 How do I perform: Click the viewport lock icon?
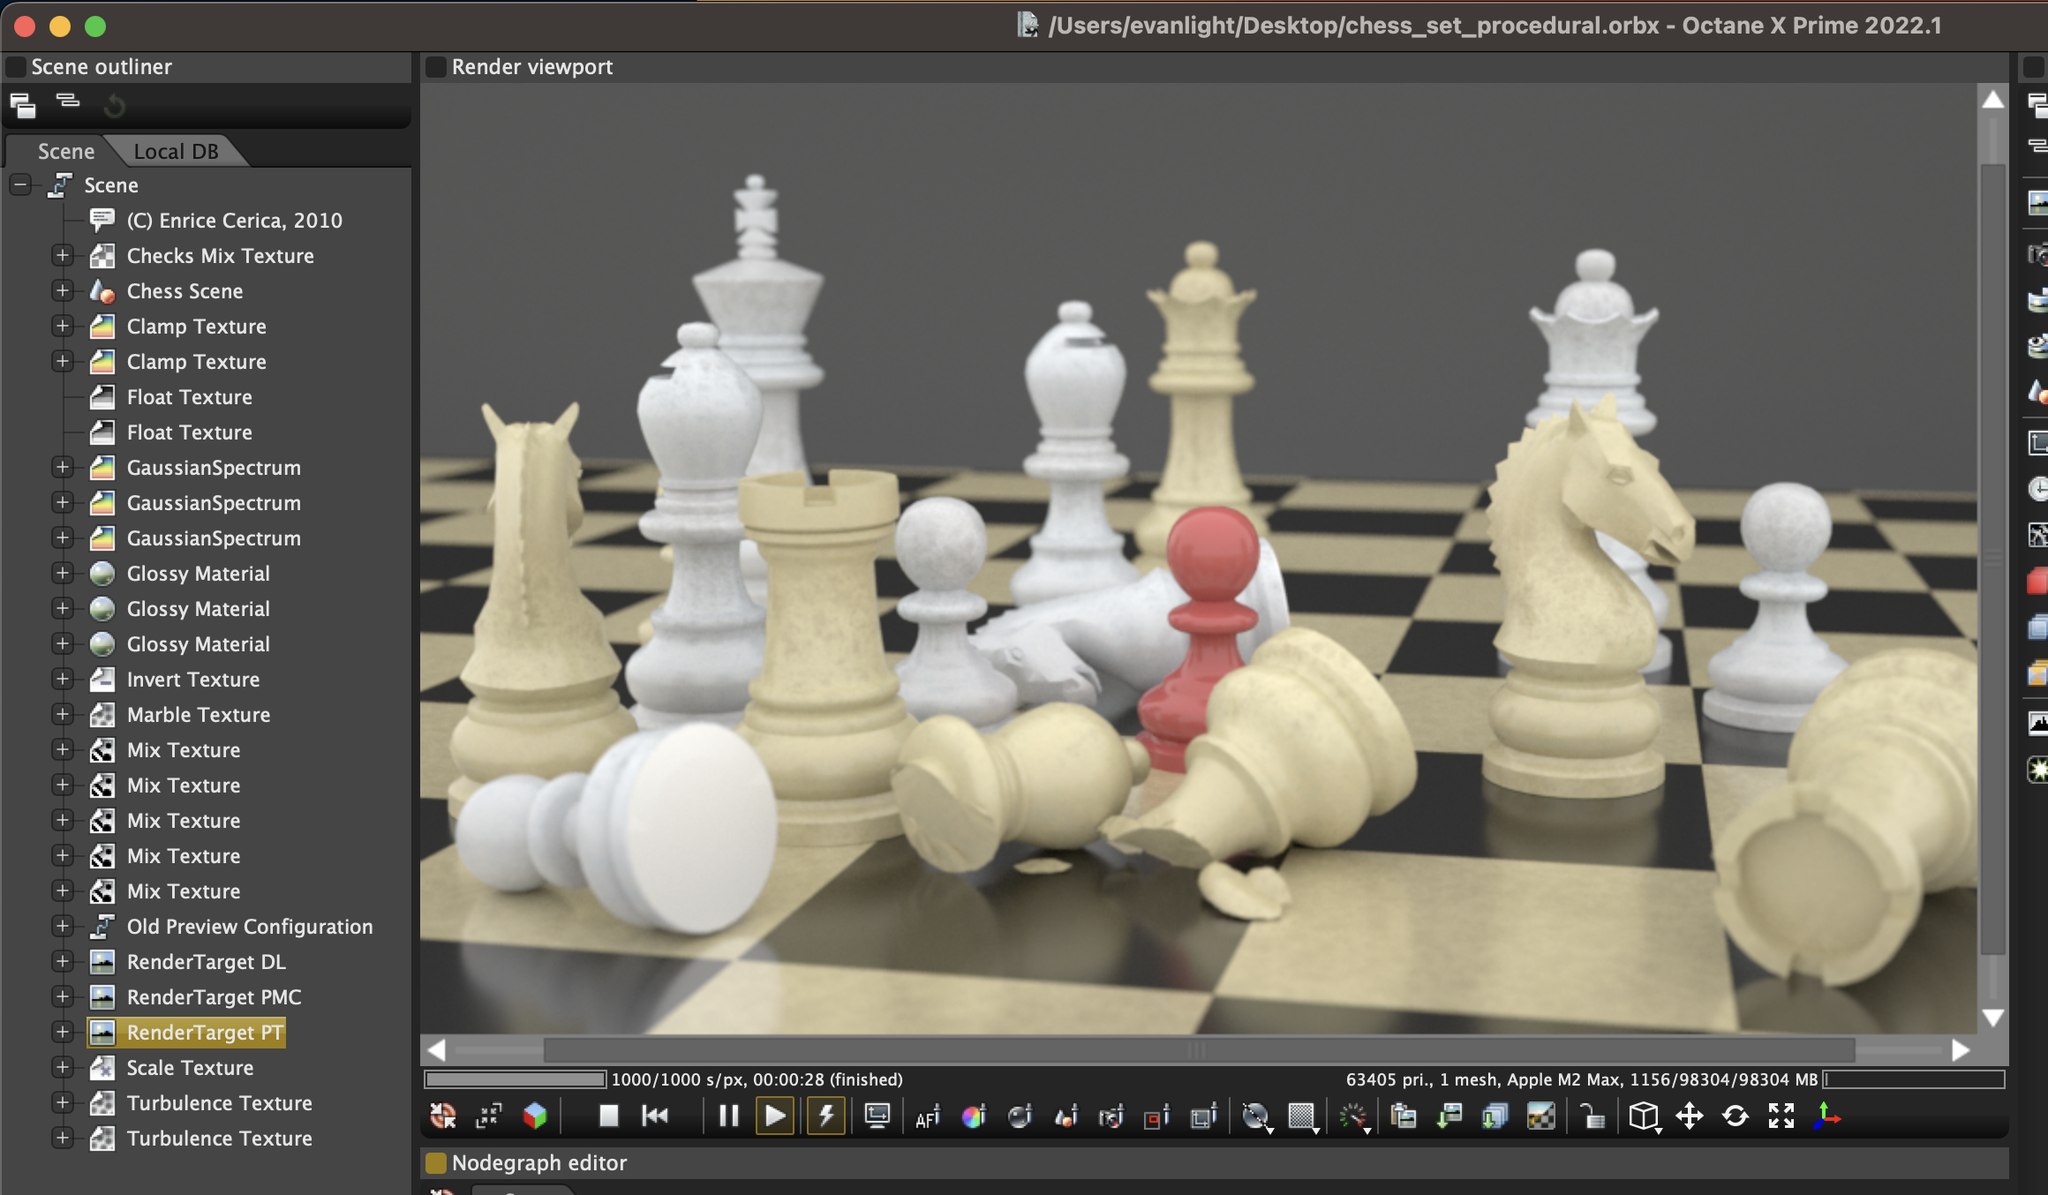pos(1591,1116)
